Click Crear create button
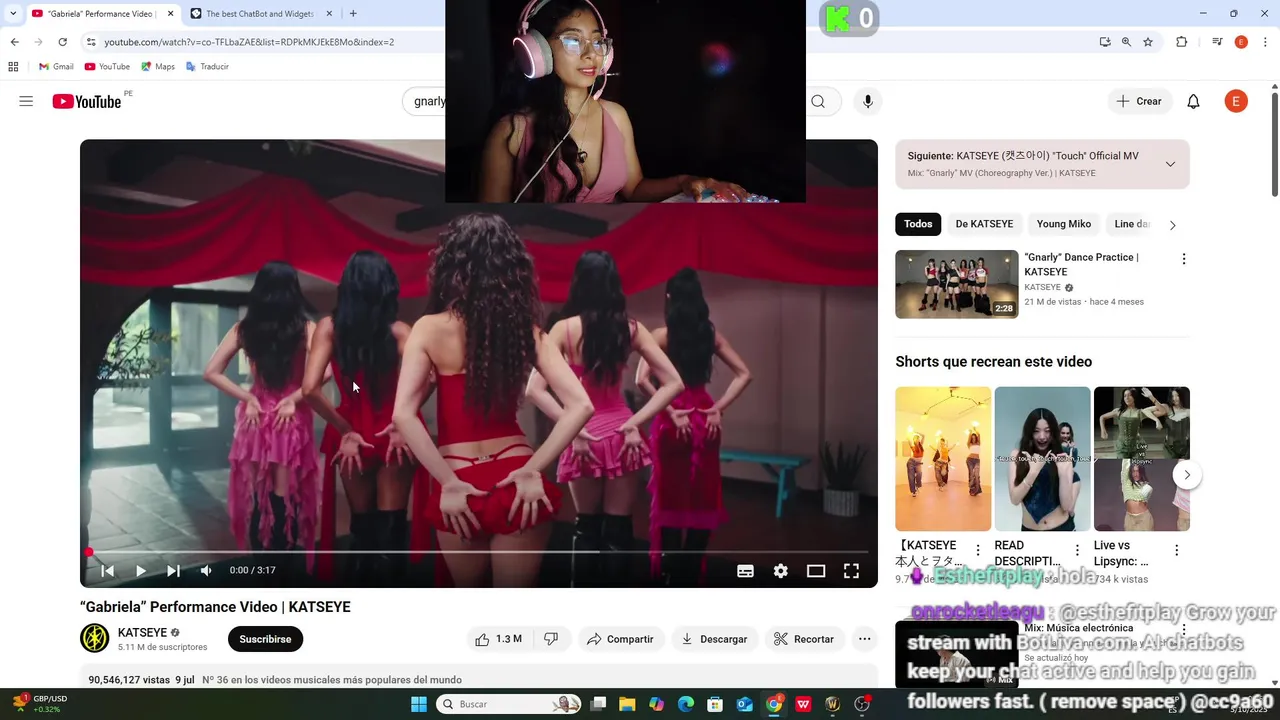The height and width of the screenshot is (720, 1280). (1139, 101)
